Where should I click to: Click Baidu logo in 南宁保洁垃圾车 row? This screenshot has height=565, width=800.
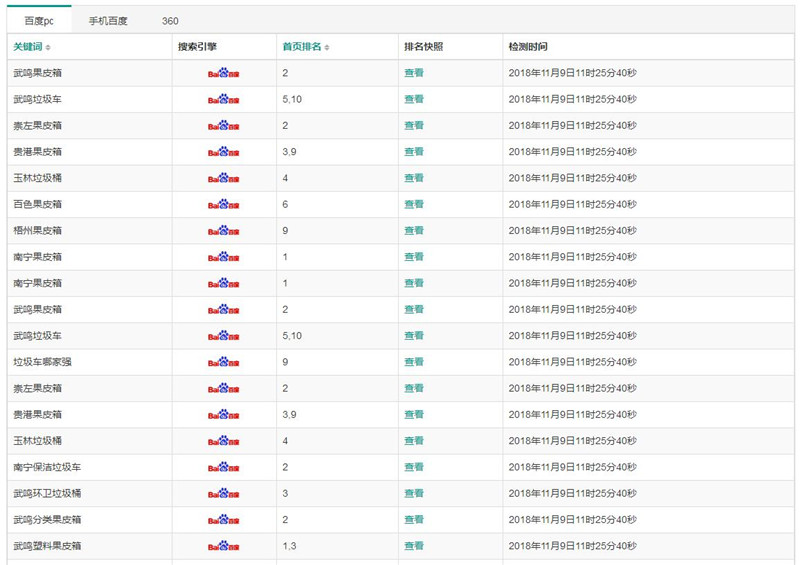click(223, 466)
